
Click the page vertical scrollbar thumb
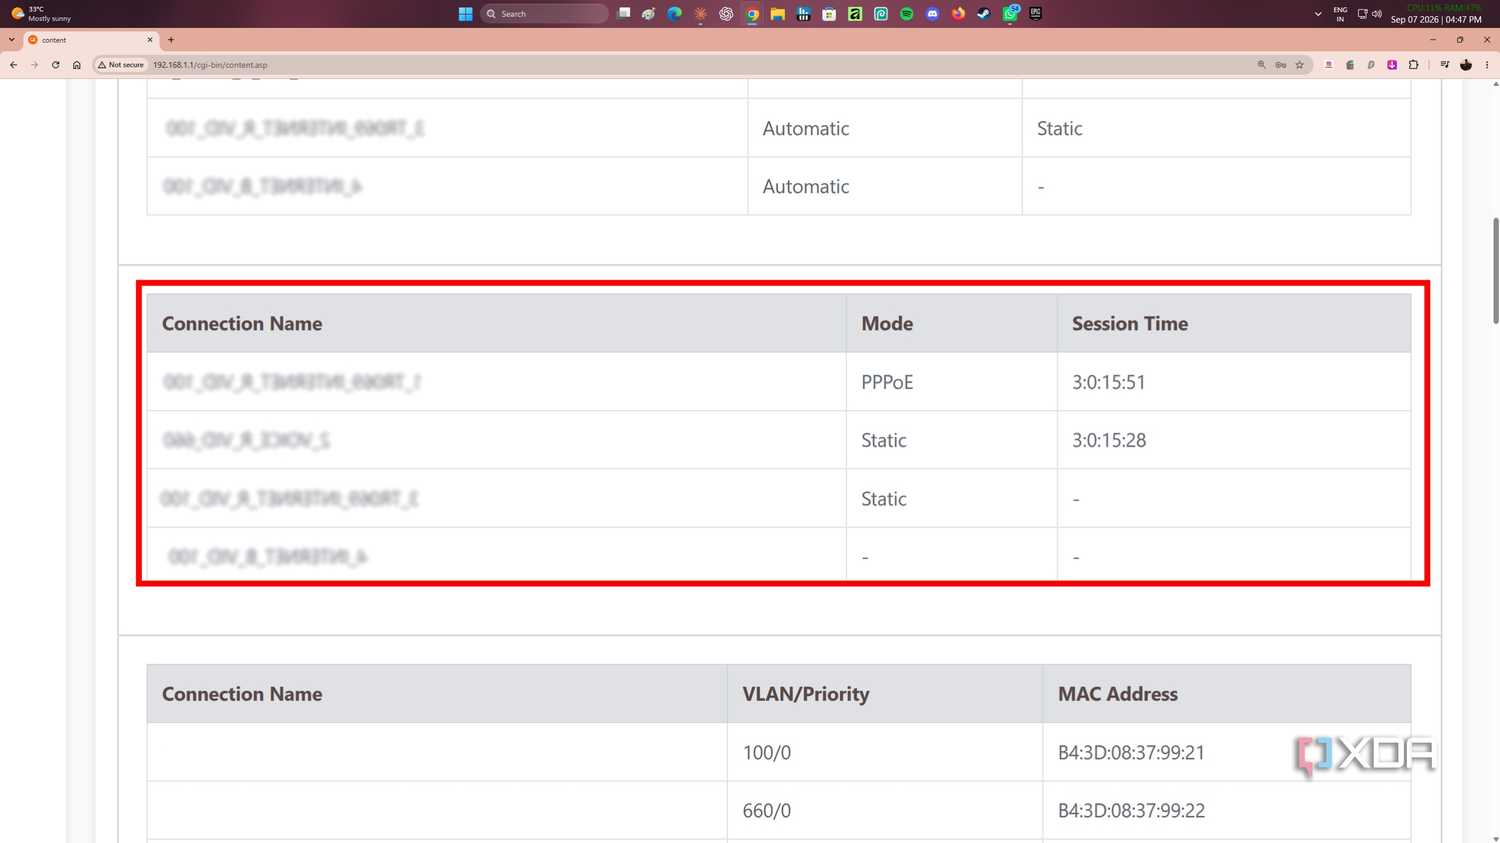1495,270
